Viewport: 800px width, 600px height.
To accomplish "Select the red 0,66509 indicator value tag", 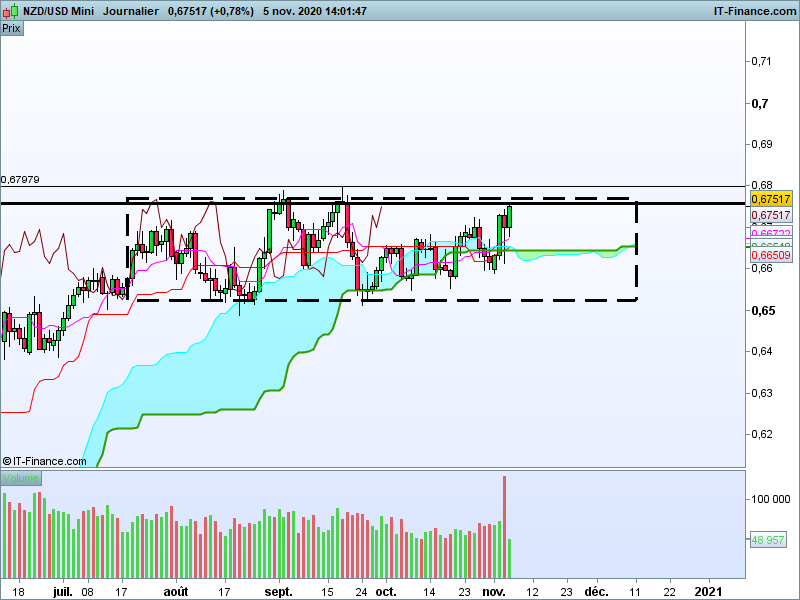I will [x=771, y=255].
